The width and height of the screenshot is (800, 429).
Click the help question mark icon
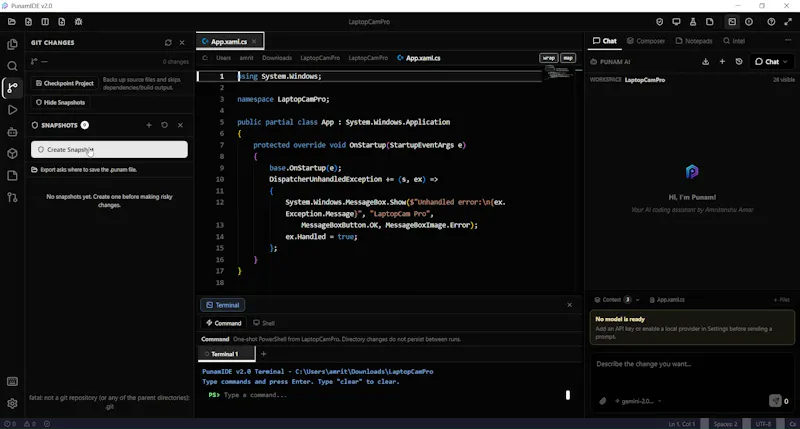(x=771, y=22)
